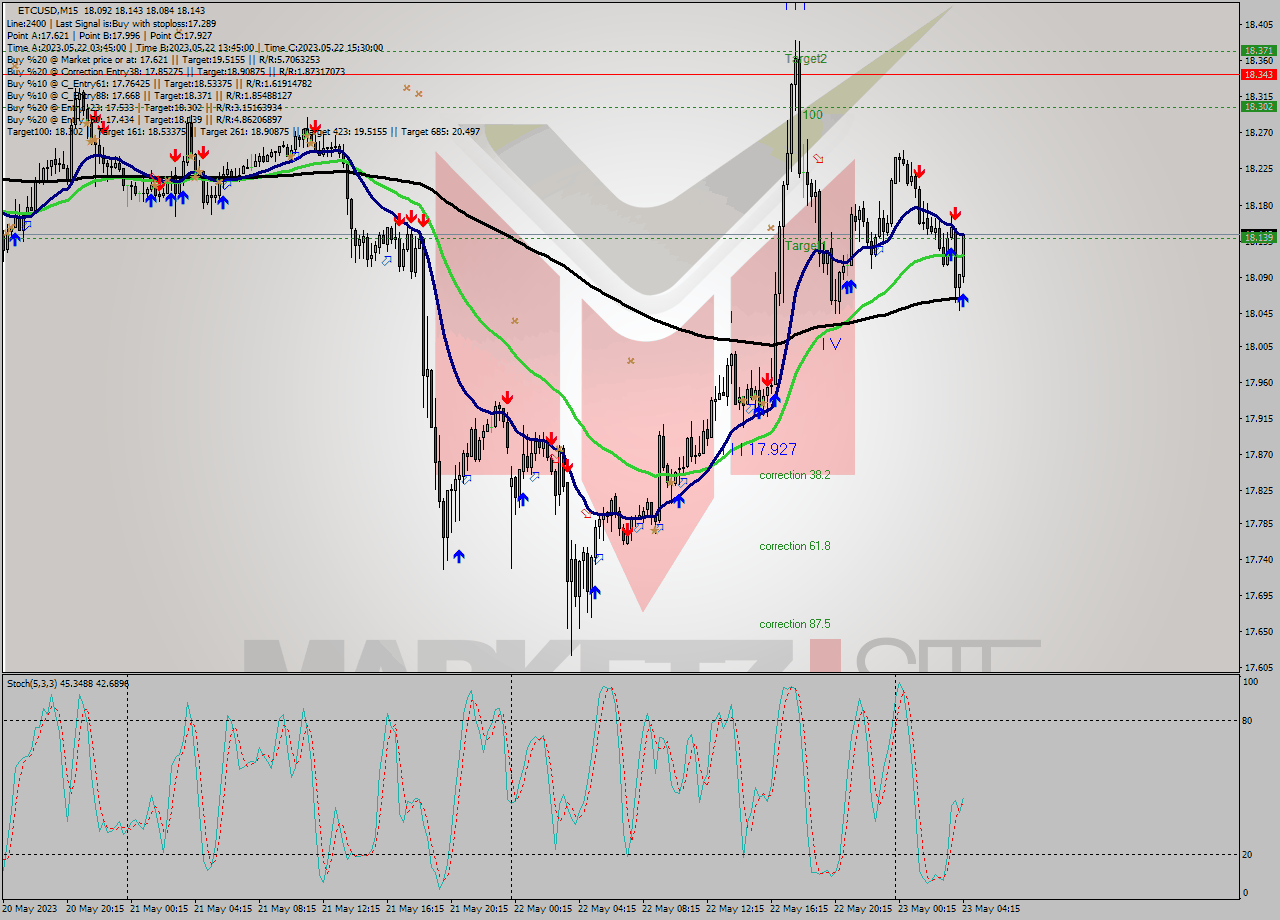Click the '23 May 00:15' time axis label

click(x=926, y=909)
